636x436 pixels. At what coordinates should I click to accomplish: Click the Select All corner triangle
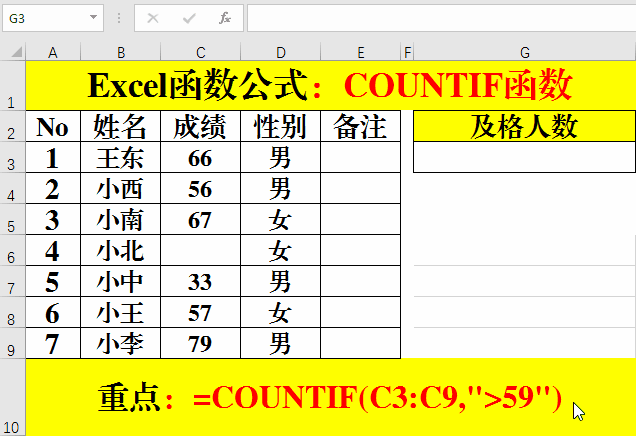pos(16,52)
